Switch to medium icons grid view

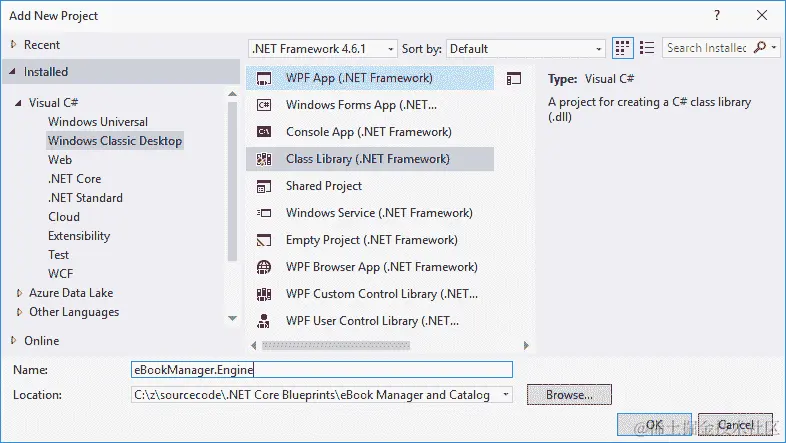[x=622, y=48]
